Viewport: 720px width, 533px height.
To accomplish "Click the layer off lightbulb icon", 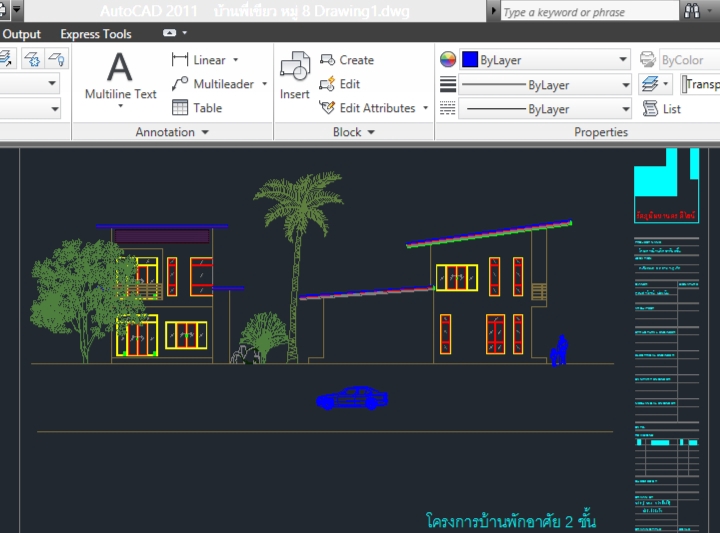I will (x=57, y=59).
